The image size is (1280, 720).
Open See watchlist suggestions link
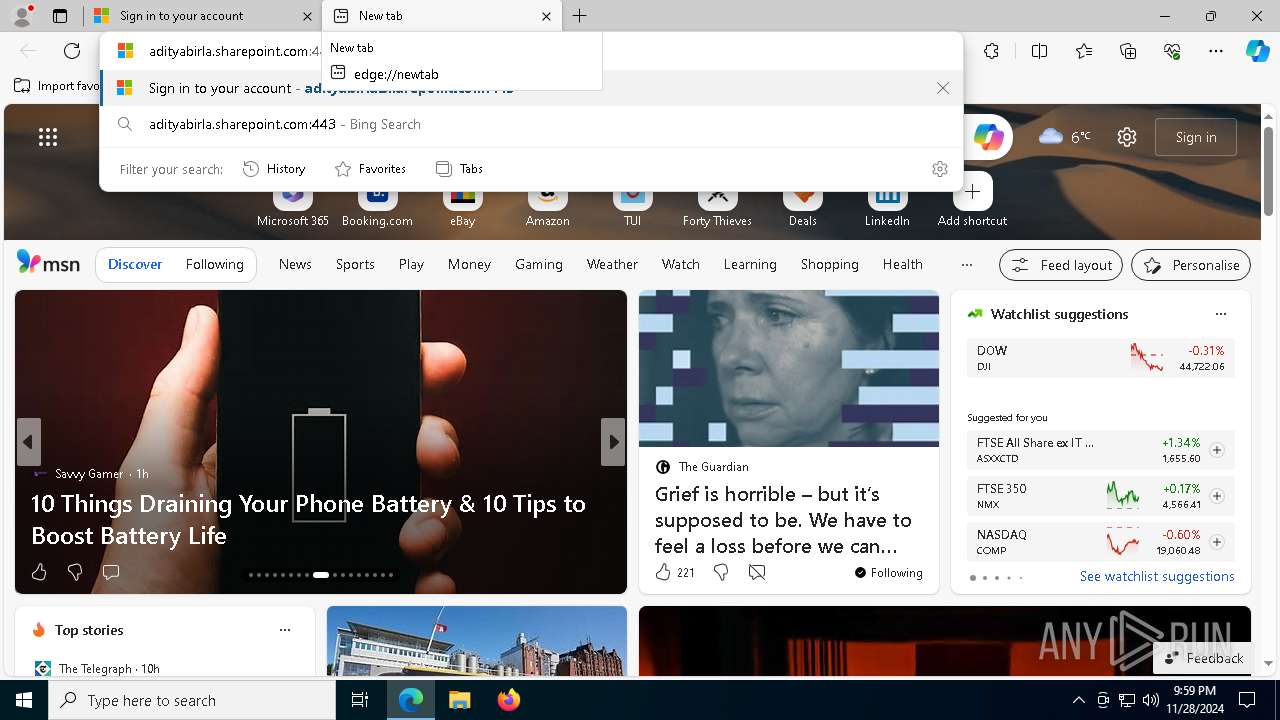coord(1157,576)
